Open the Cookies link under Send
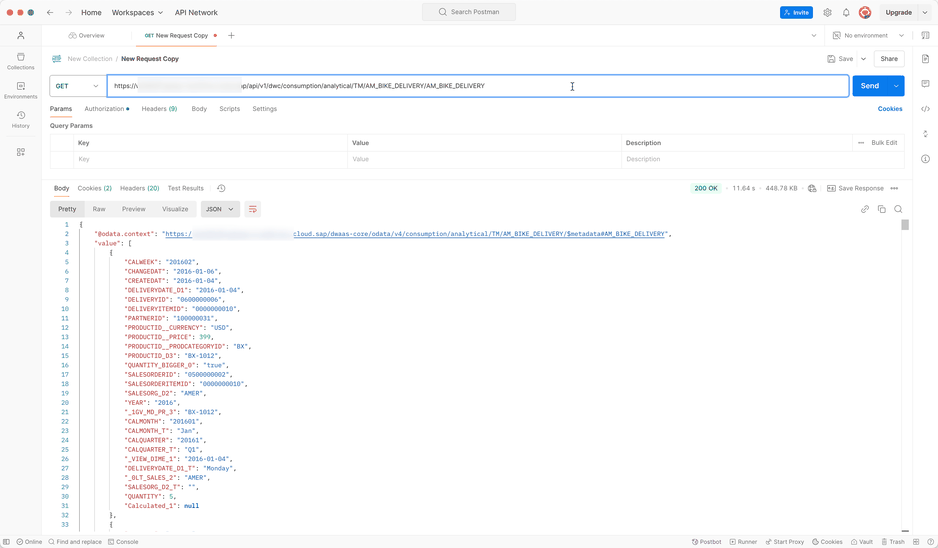938x548 pixels. (x=890, y=109)
